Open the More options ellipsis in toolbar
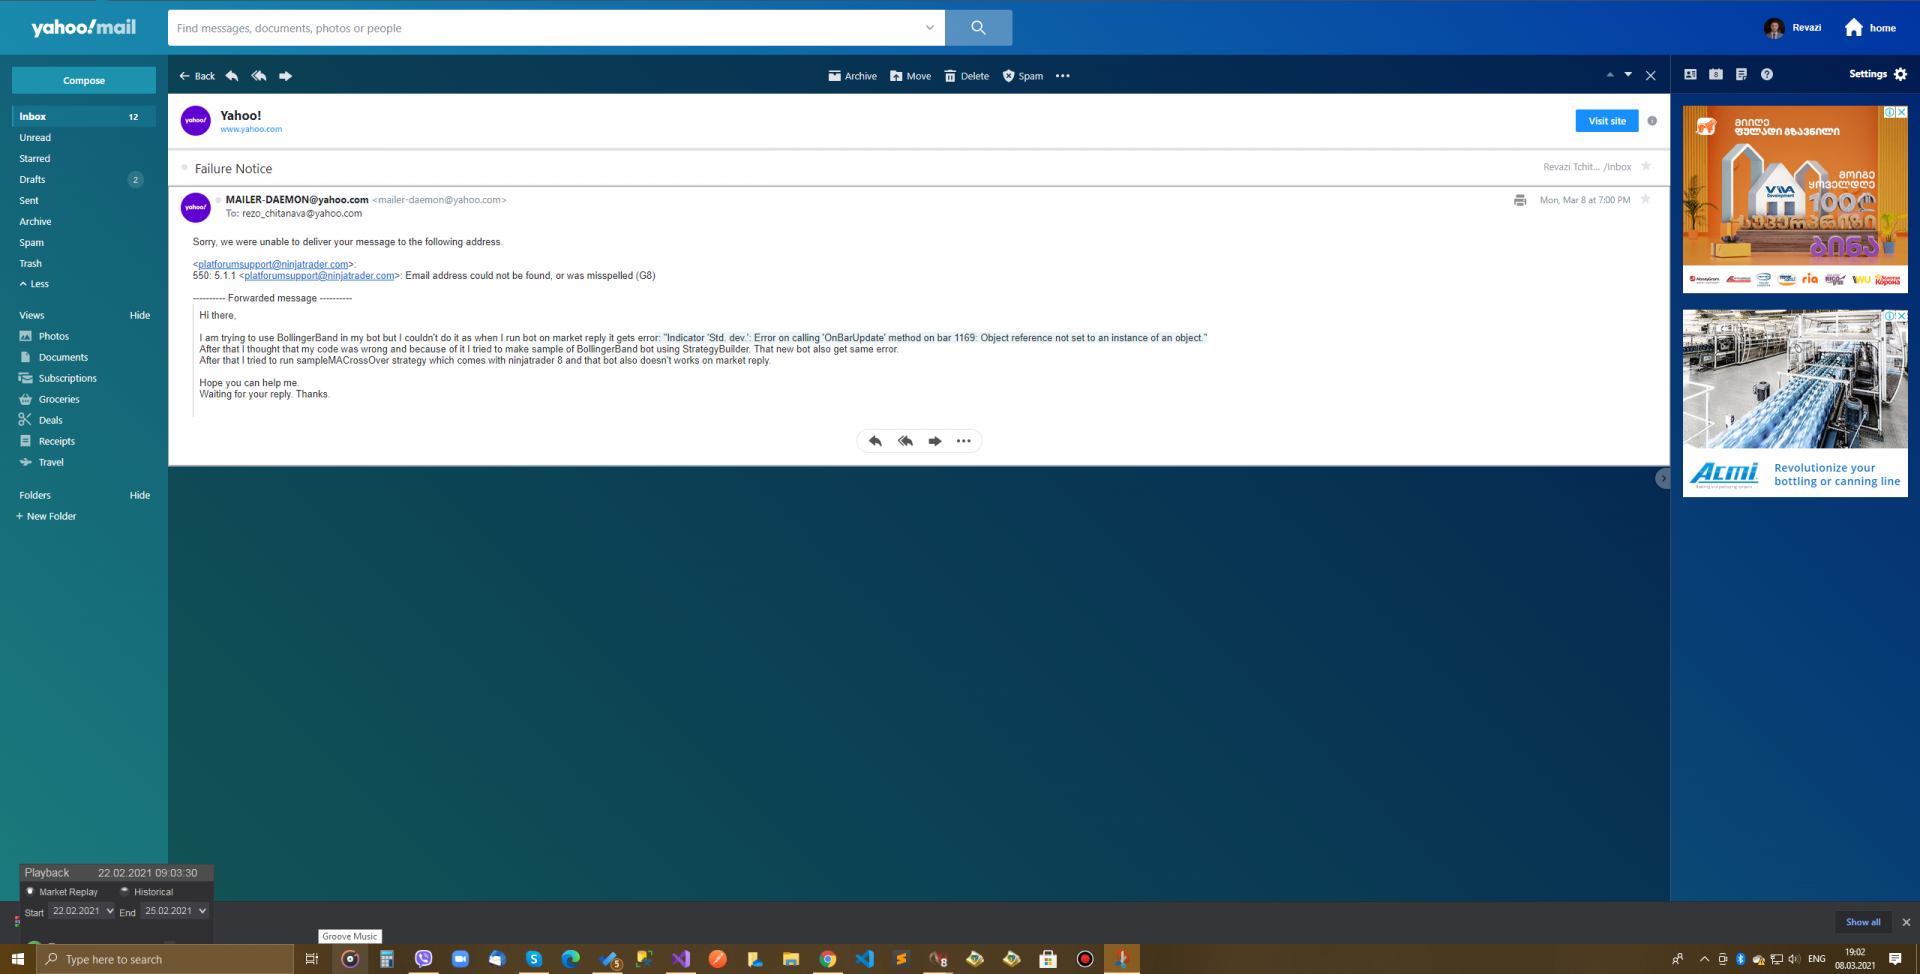1920x974 pixels. [1063, 76]
